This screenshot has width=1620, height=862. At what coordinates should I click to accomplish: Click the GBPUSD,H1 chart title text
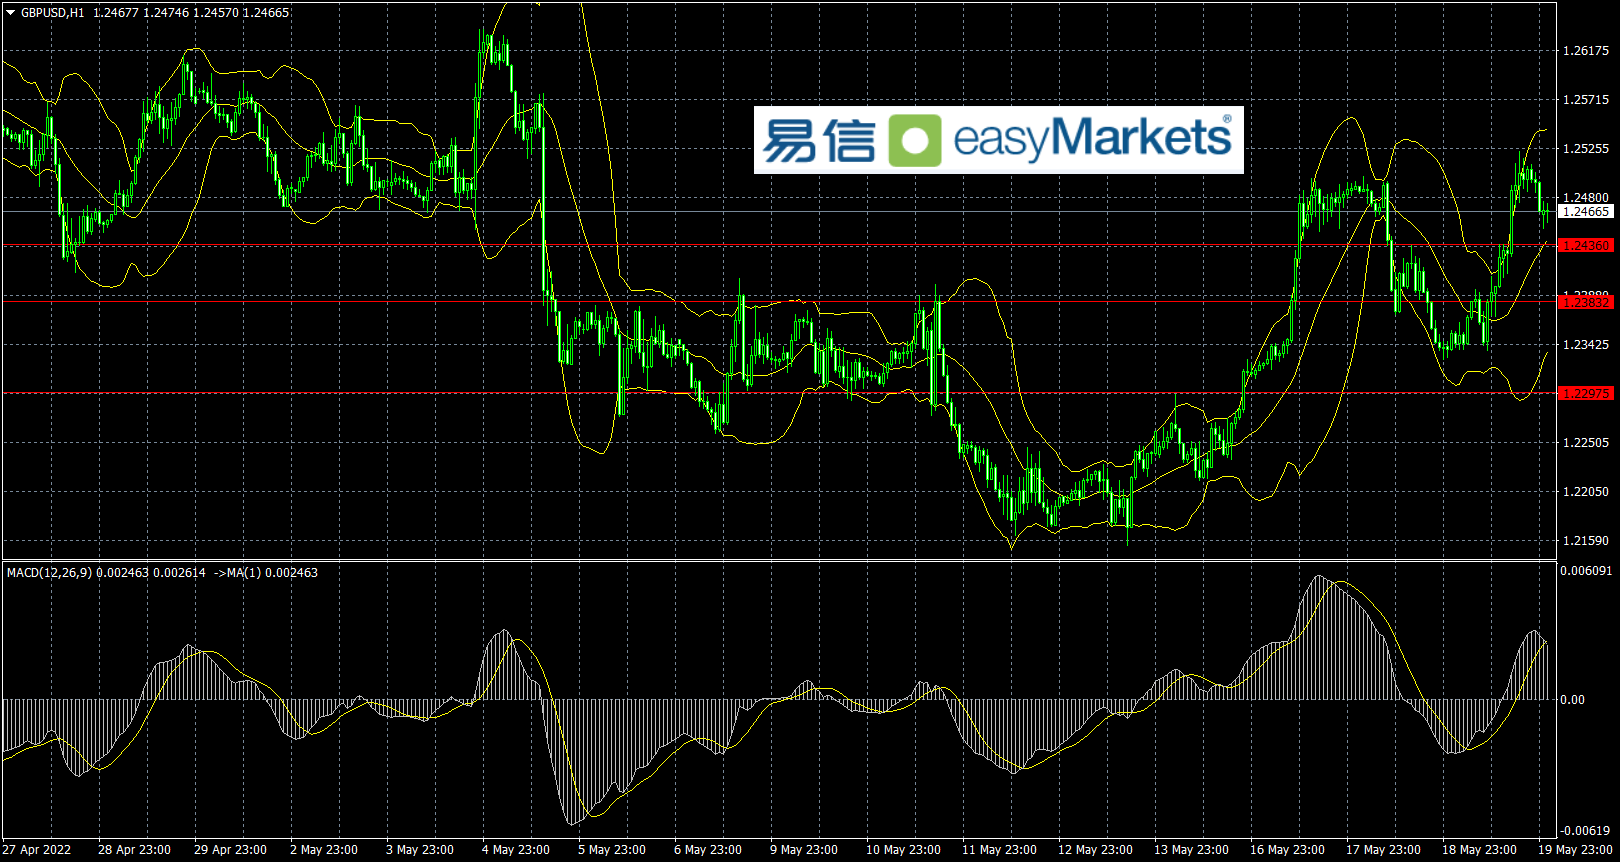[53, 13]
